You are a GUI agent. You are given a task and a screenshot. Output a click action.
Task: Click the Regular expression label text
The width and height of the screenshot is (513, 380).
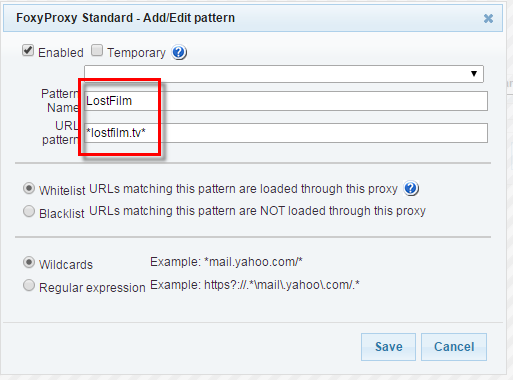(x=92, y=287)
